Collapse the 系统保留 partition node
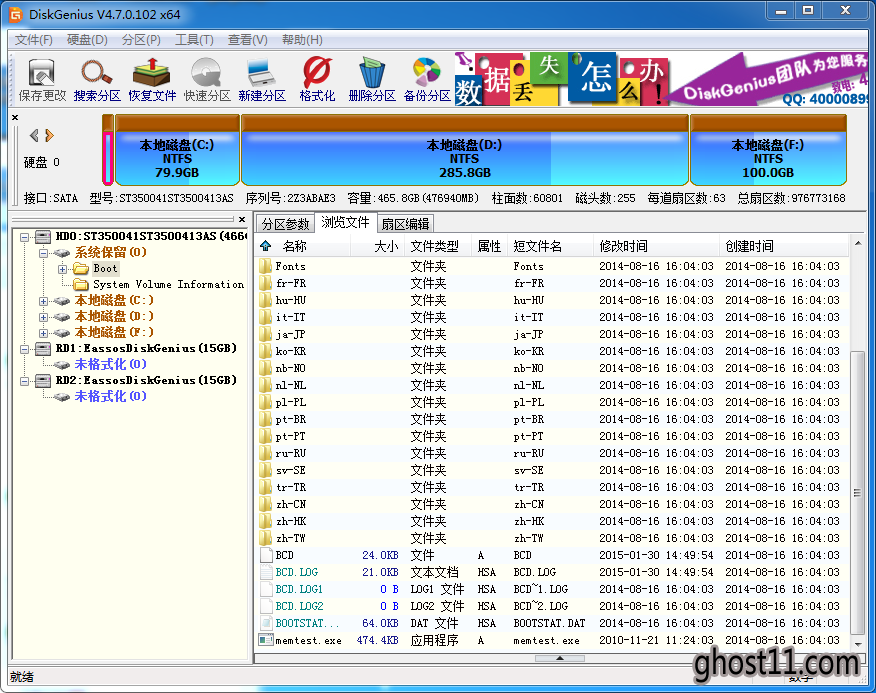Image resolution: width=876 pixels, height=693 pixels. click(x=44, y=253)
